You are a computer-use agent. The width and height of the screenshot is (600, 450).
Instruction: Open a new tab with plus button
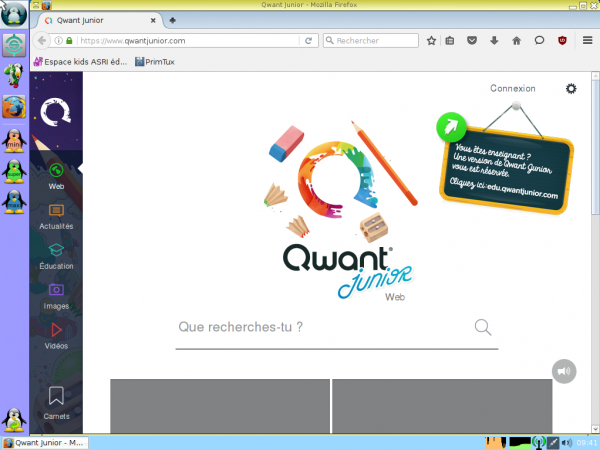[x=173, y=20]
